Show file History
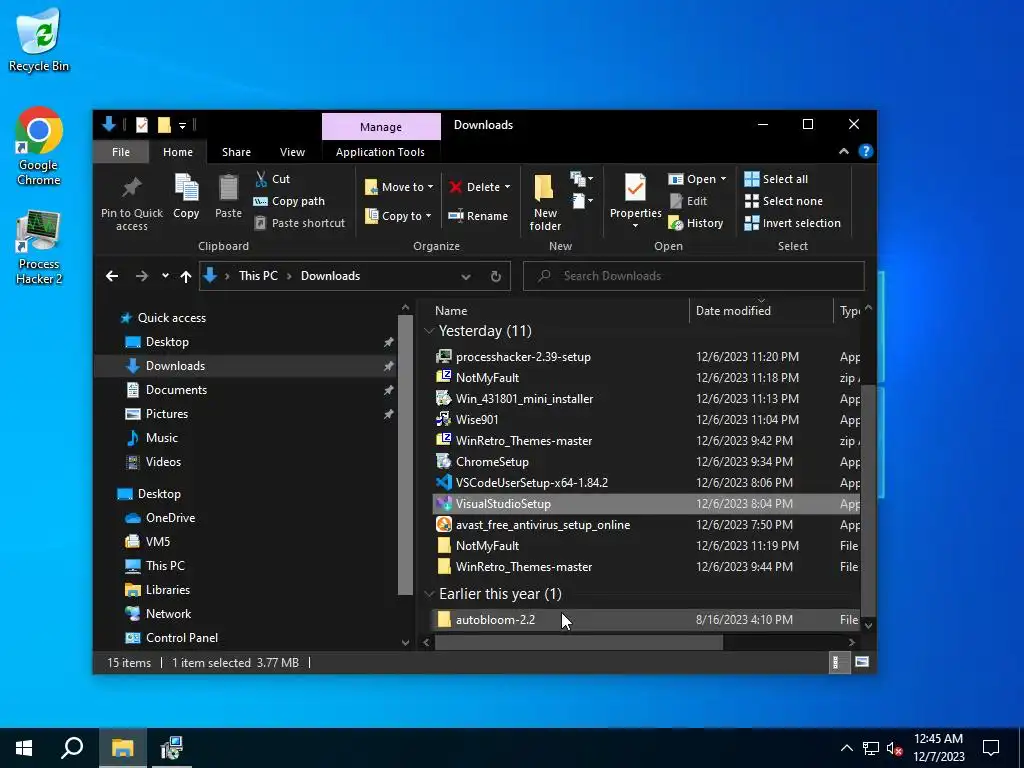The width and height of the screenshot is (1024, 768). click(696, 223)
